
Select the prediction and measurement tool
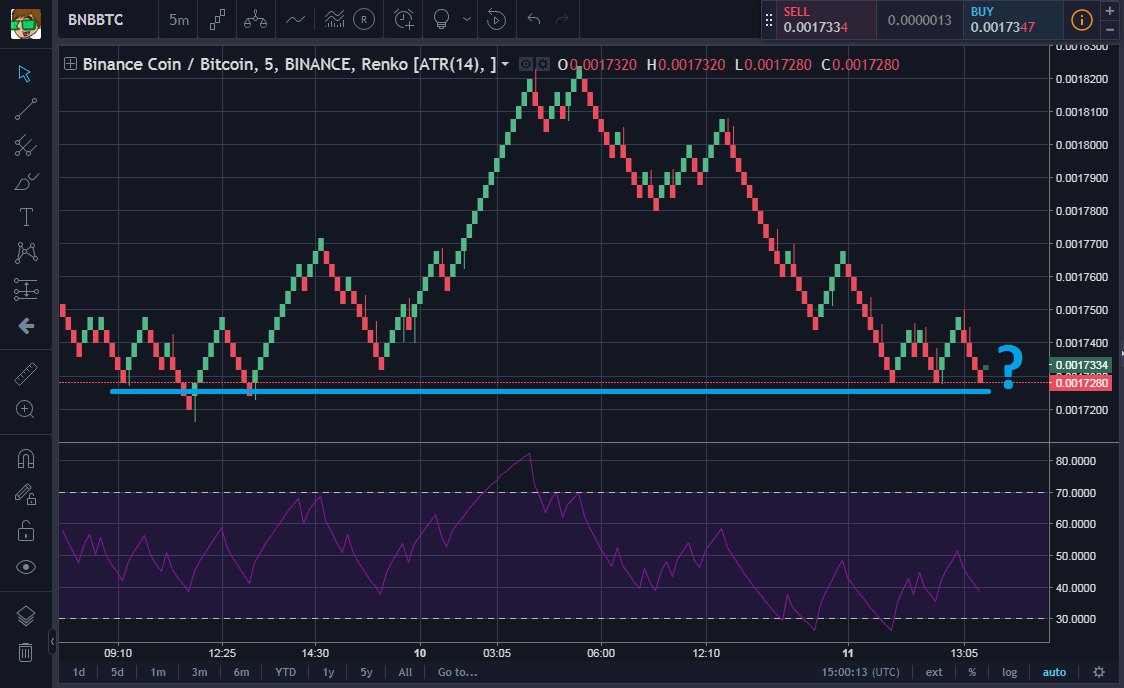(26, 290)
